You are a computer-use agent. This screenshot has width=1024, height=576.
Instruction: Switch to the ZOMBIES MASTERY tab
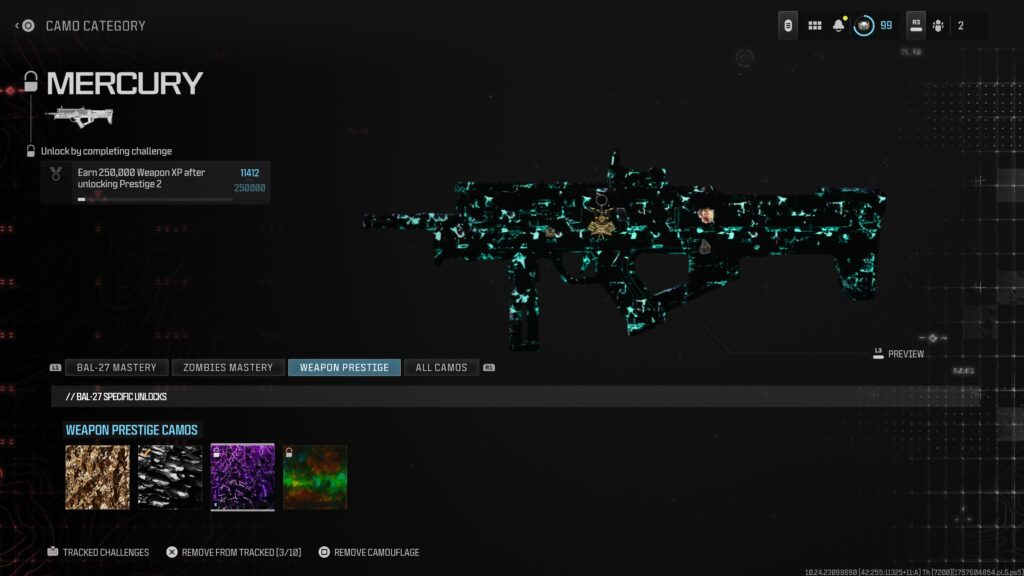pyautogui.click(x=228, y=368)
